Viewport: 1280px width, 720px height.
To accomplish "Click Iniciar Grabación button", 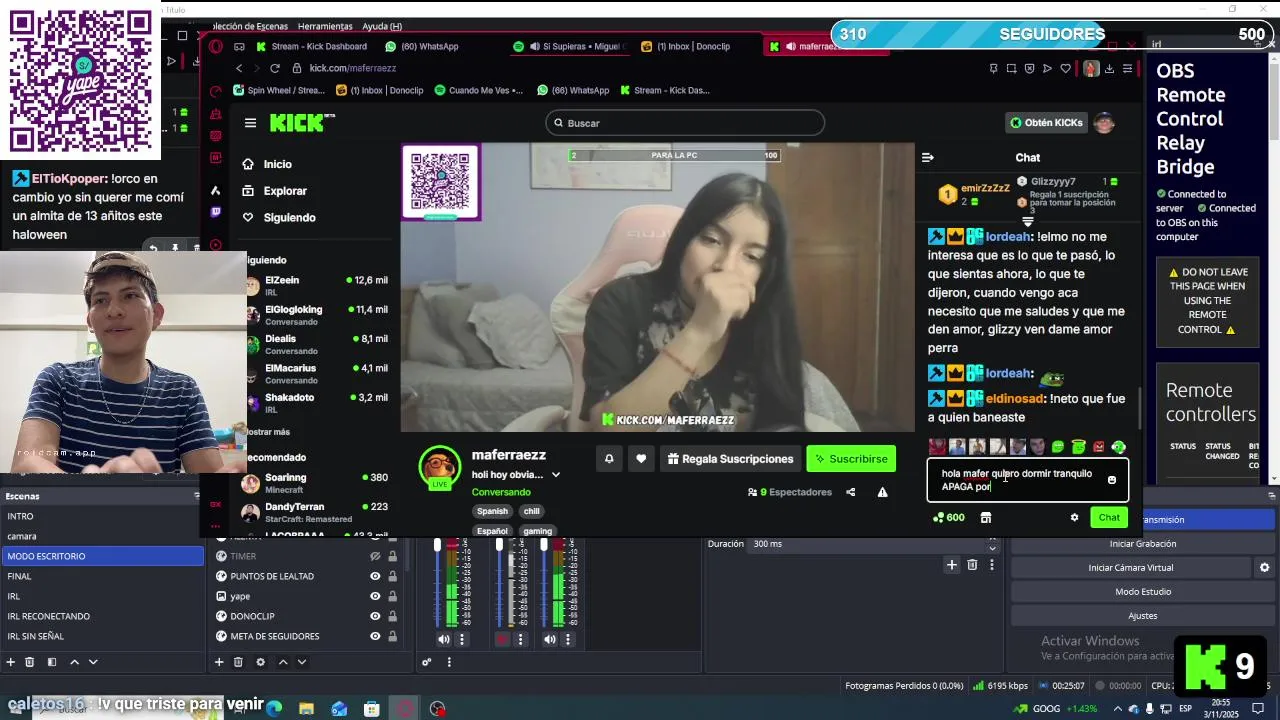I will pyautogui.click(x=1142, y=544).
